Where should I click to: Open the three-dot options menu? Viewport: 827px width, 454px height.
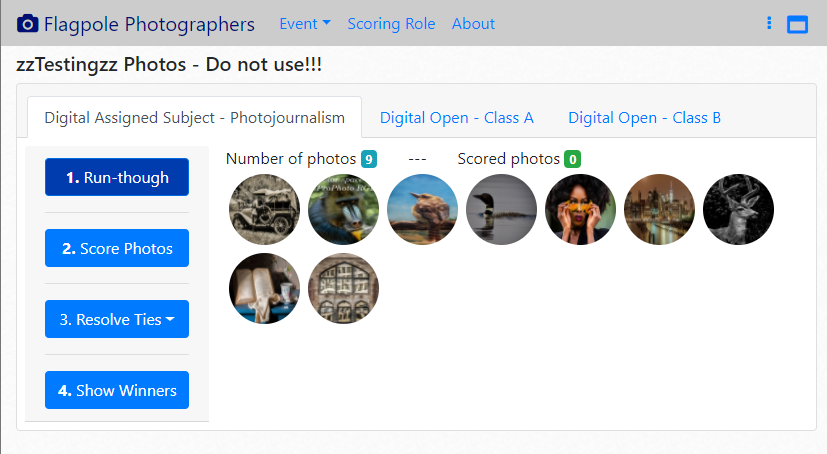(769, 23)
